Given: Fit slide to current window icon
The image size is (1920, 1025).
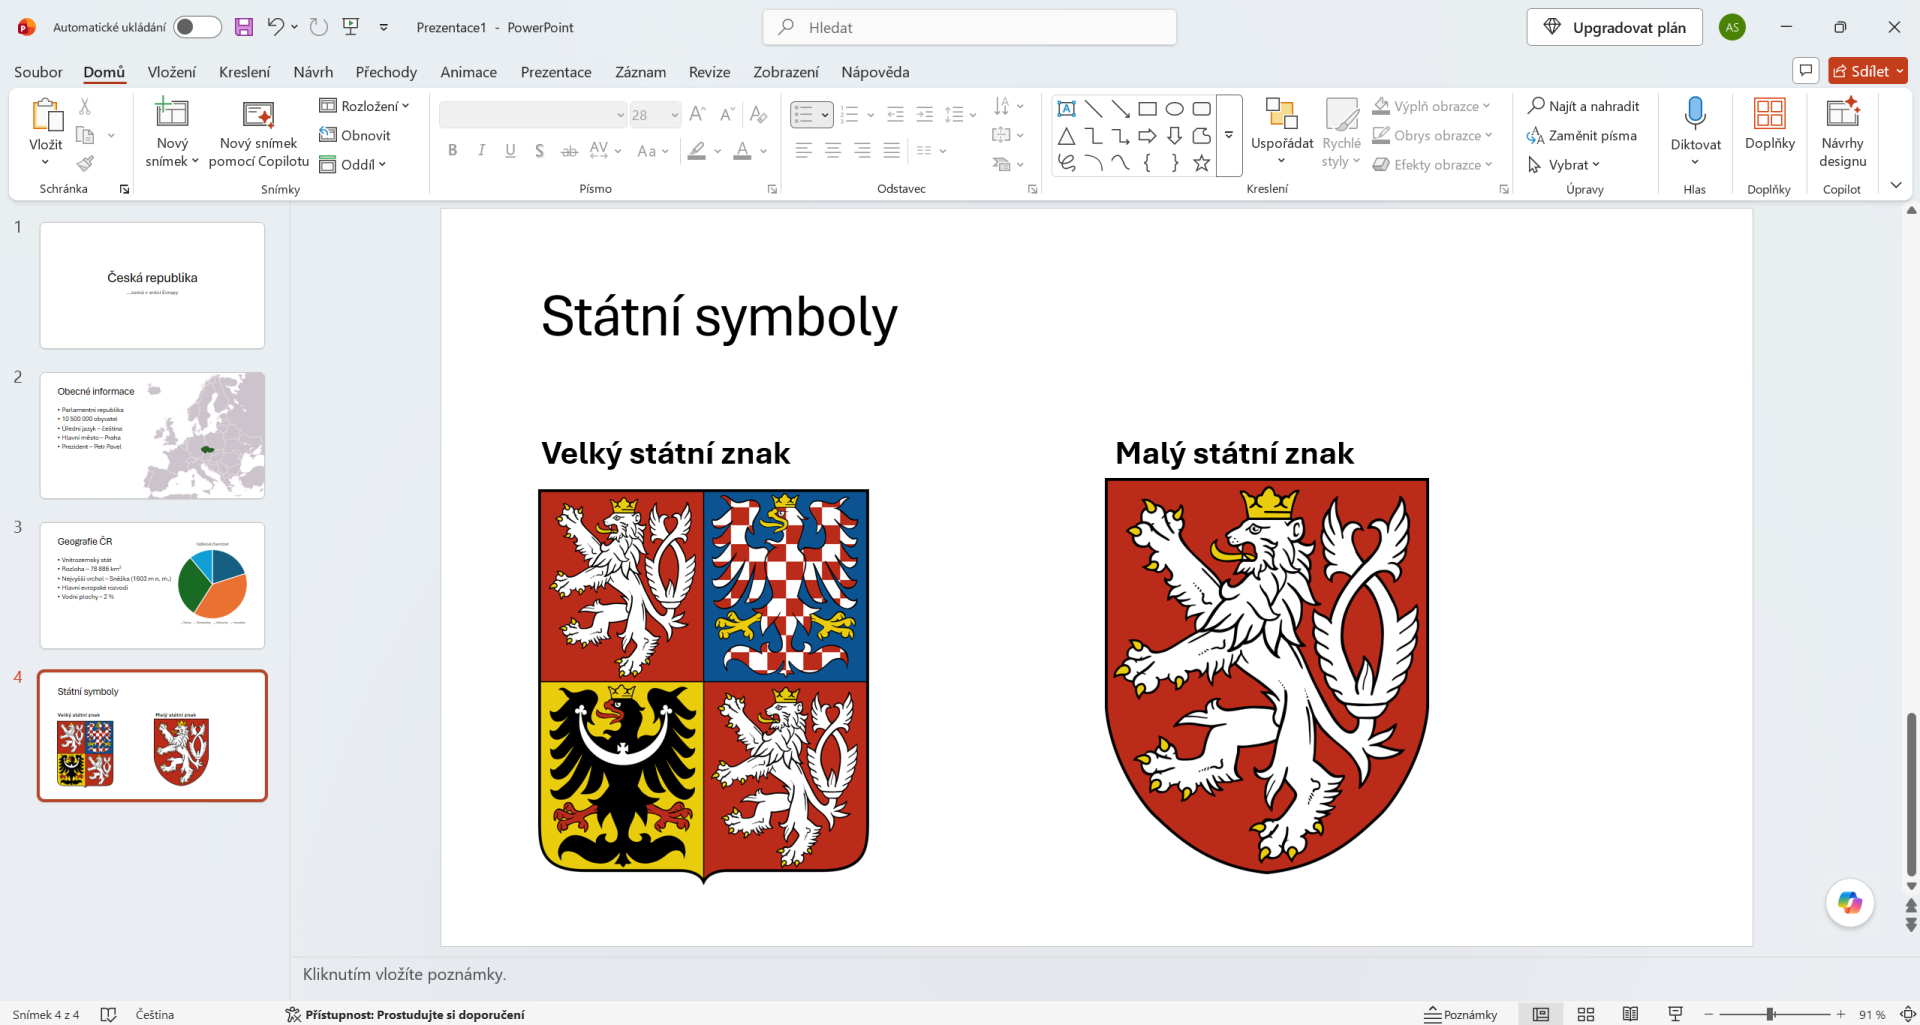Looking at the screenshot, I should (1908, 1014).
